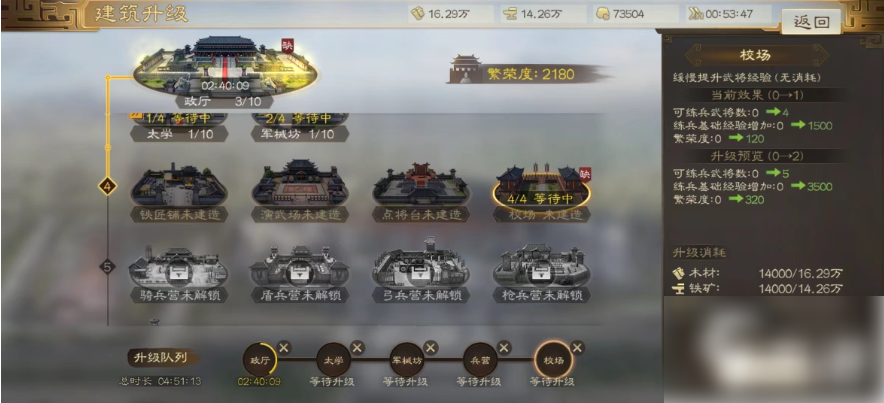Click the locked 盾兵营 shield camp
884x403 pixels.
[300, 273]
